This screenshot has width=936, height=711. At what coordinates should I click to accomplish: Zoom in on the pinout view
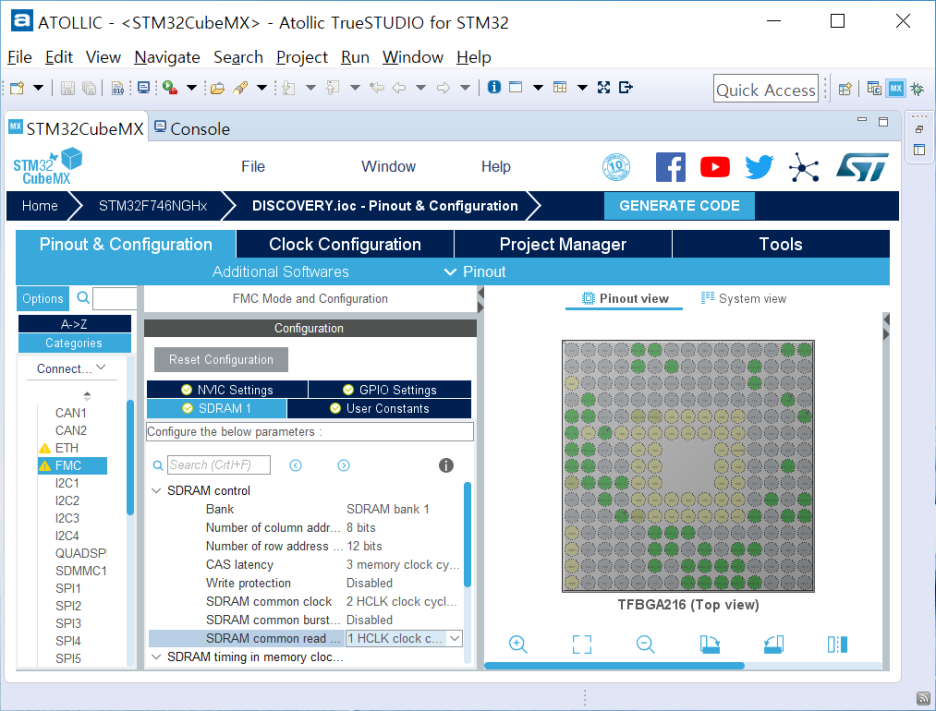pyautogui.click(x=518, y=644)
